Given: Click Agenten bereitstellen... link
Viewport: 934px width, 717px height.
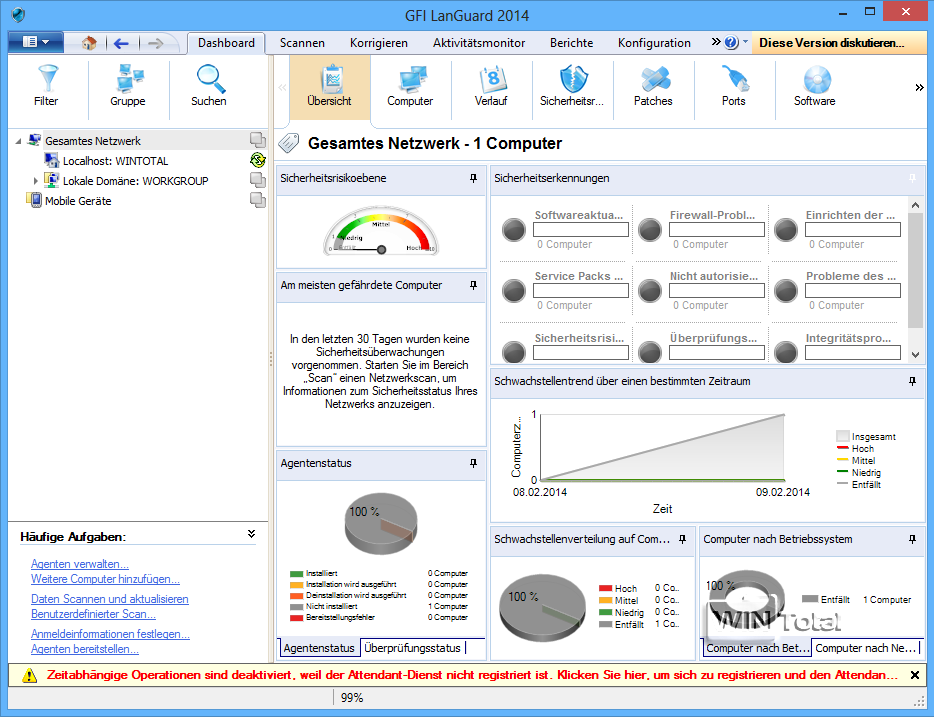Looking at the screenshot, I should (x=85, y=649).
